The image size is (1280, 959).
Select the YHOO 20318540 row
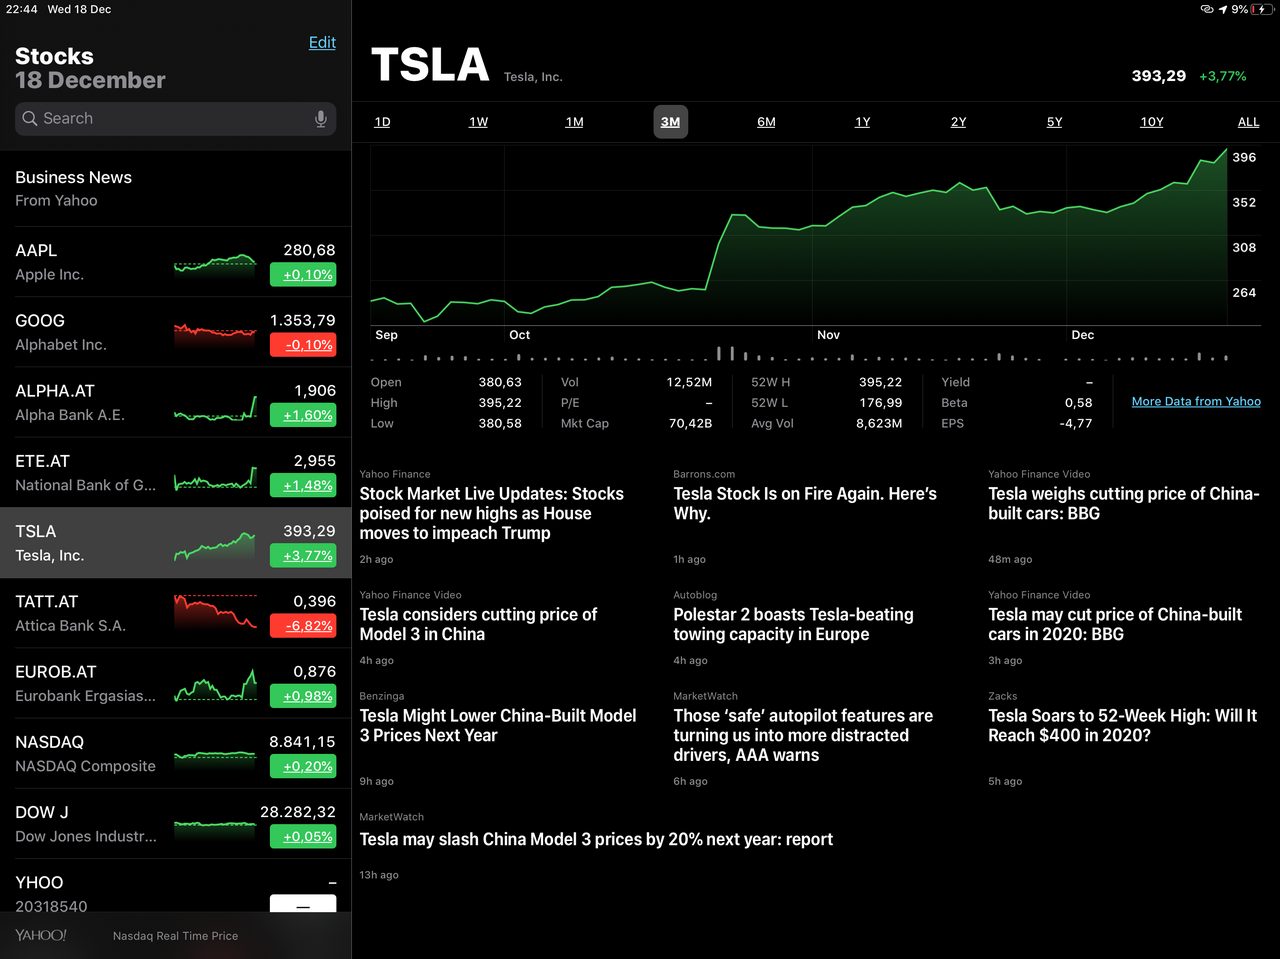click(175, 885)
